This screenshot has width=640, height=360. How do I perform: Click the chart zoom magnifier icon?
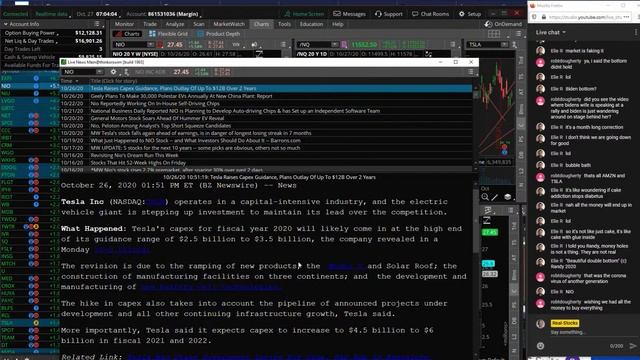pos(485,197)
